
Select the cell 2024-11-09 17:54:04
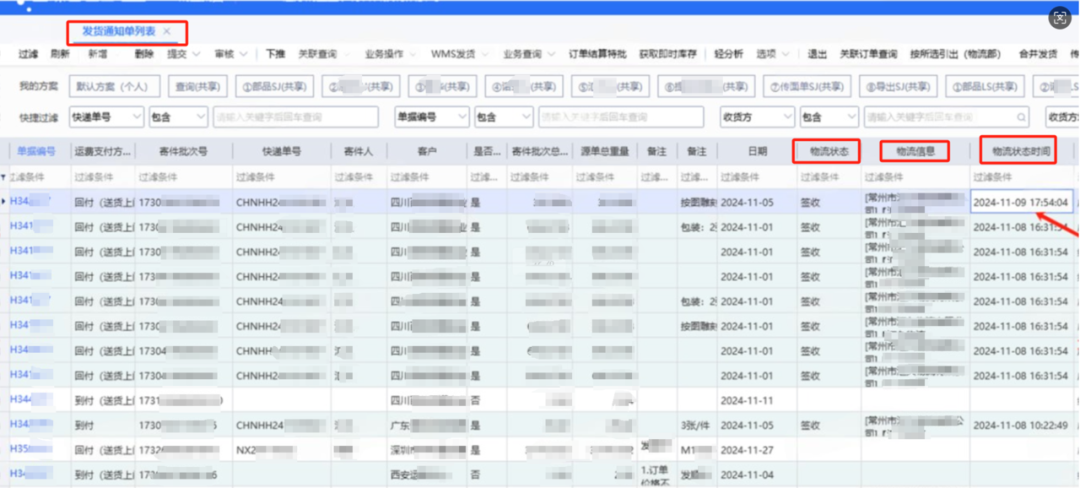coord(1021,202)
